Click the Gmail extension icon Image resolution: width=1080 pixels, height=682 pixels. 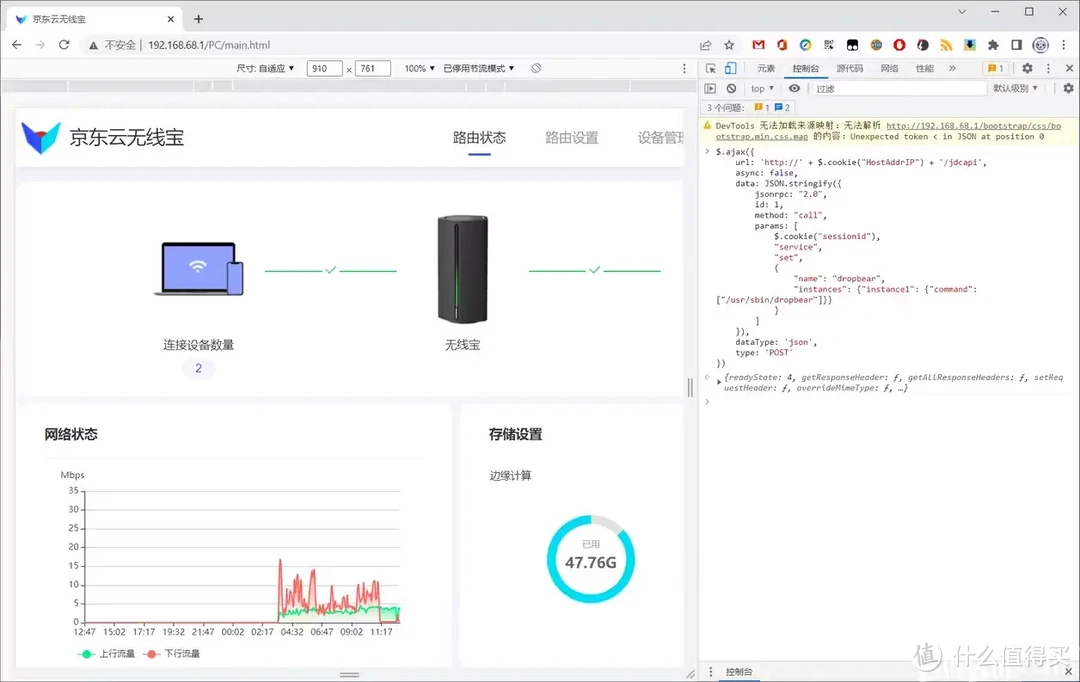click(758, 45)
